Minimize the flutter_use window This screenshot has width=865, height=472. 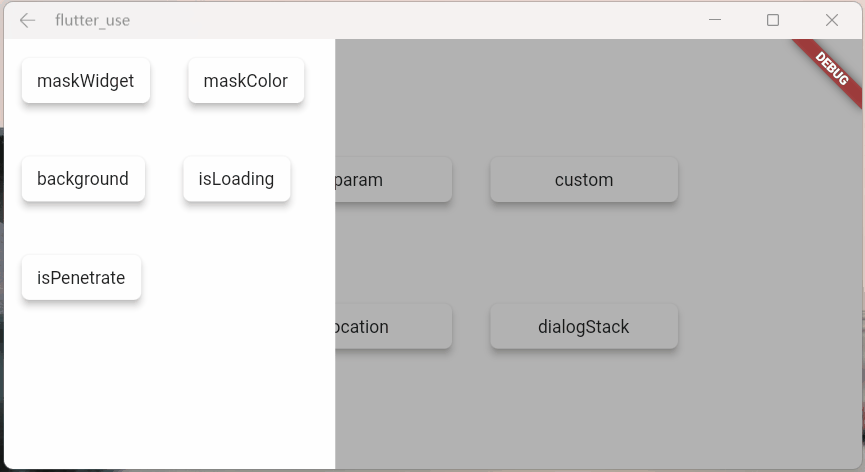[x=715, y=20]
